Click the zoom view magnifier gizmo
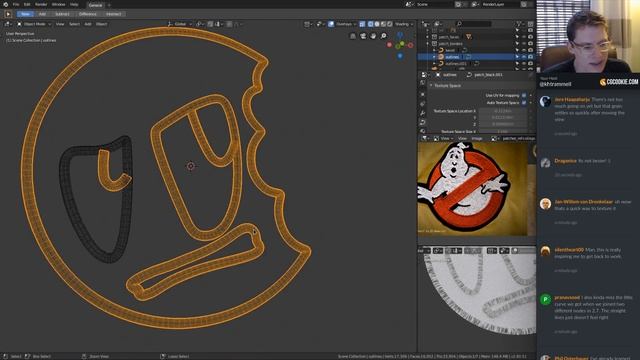 tap(384, 36)
